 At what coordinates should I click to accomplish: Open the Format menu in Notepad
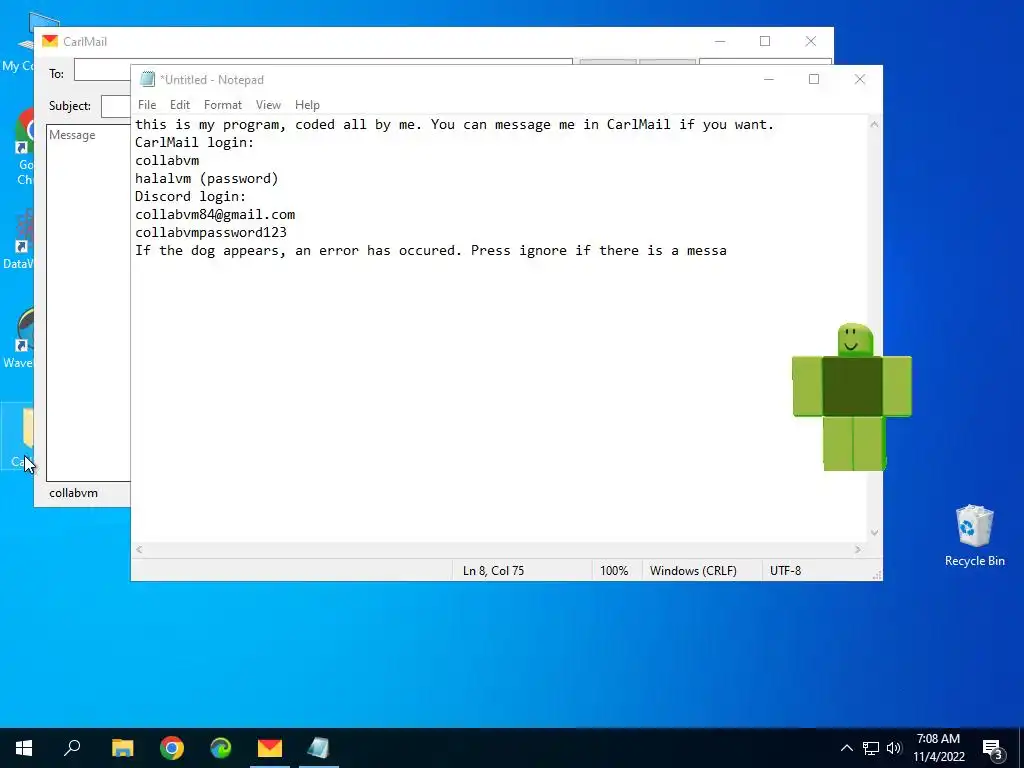pyautogui.click(x=223, y=104)
